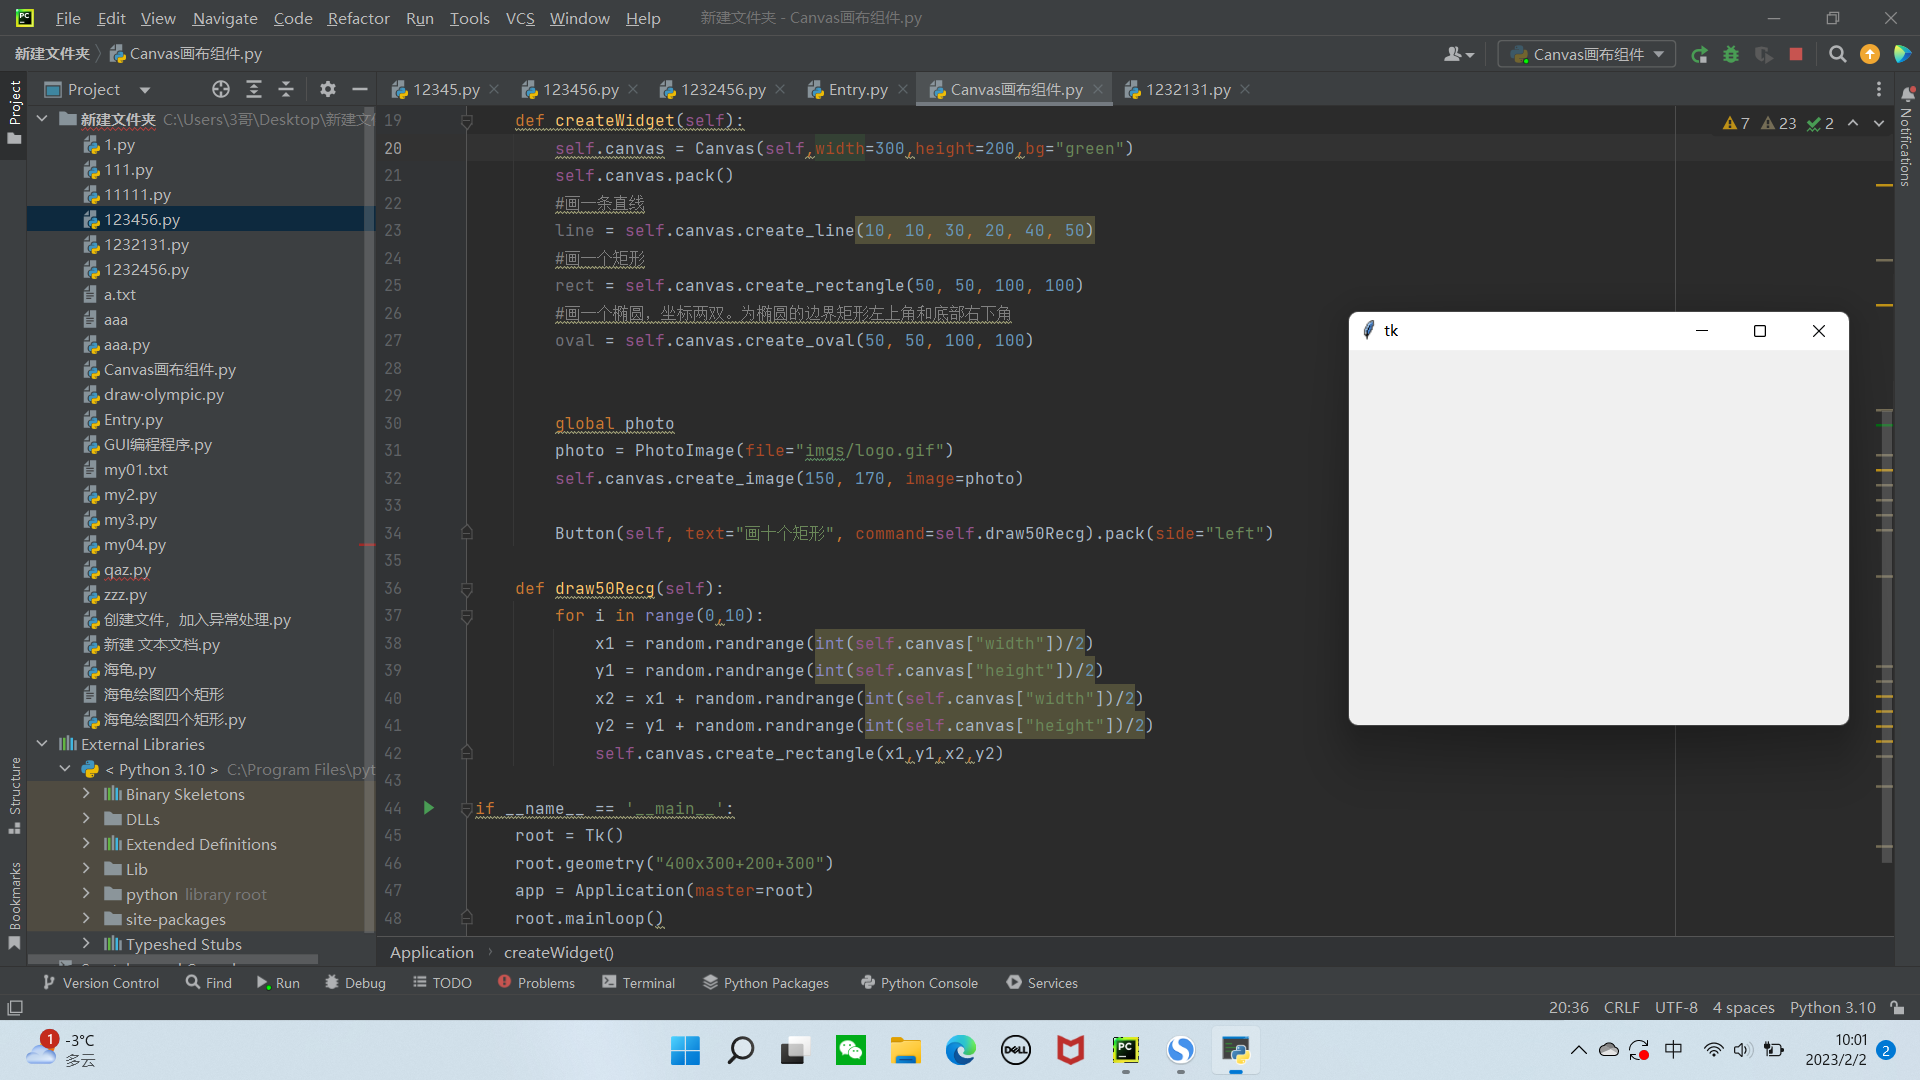1920x1080 pixels.
Task: Expand all items in Project panel
Action: [254, 90]
